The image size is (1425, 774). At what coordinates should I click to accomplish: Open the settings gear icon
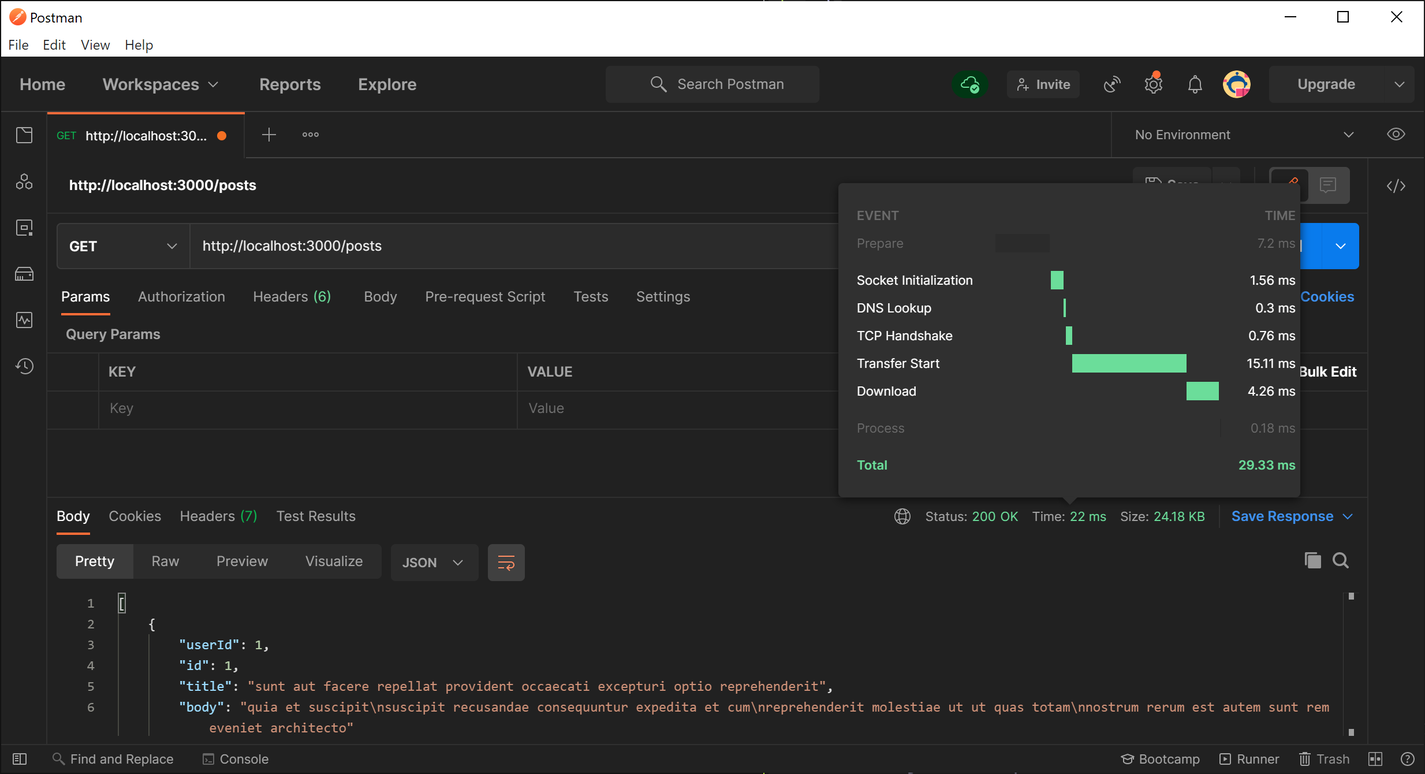coord(1153,85)
